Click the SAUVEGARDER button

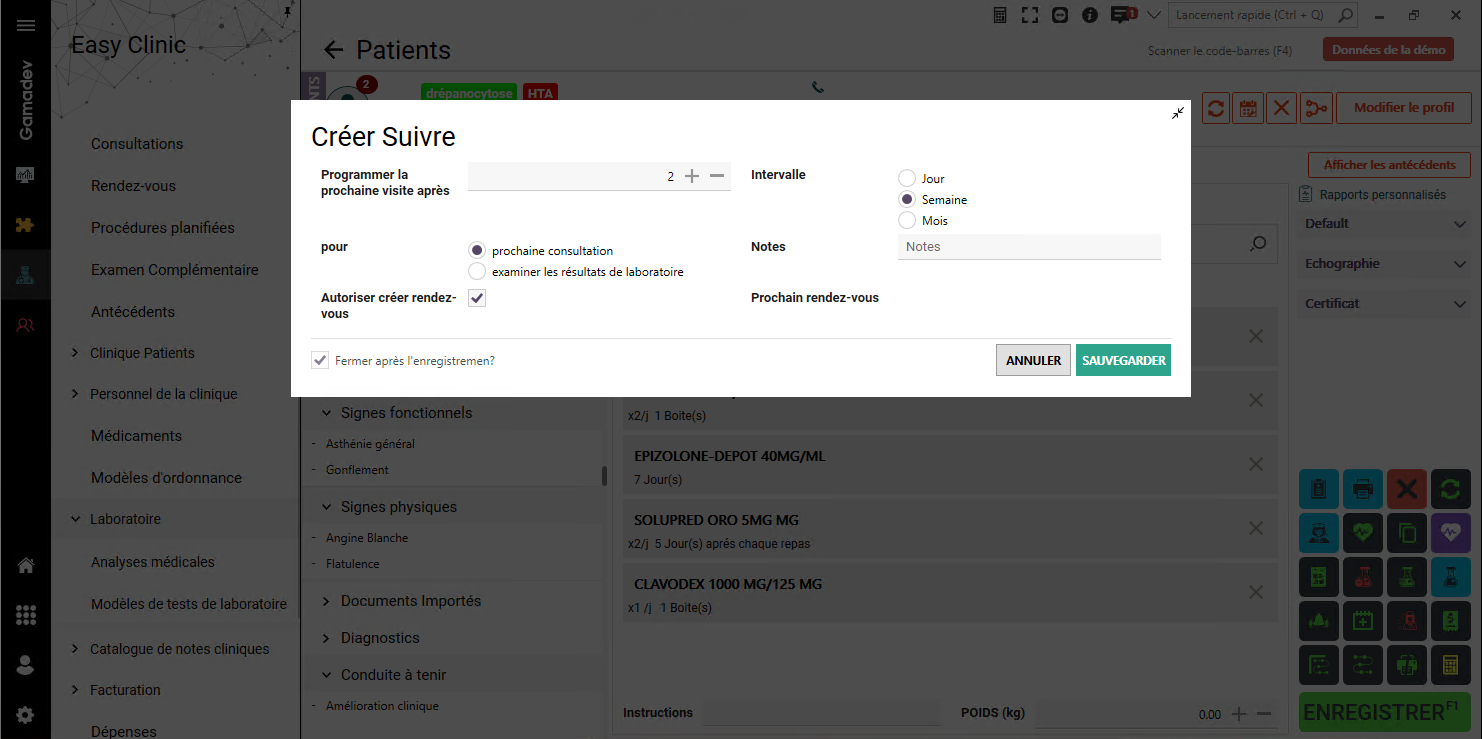click(x=1123, y=360)
